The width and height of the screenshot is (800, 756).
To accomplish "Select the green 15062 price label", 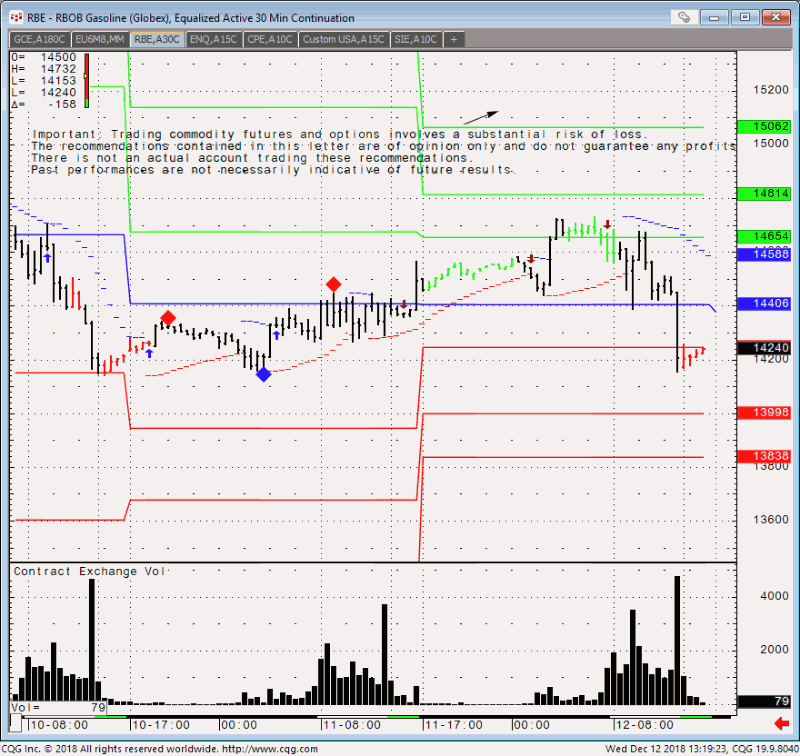I will pyautogui.click(x=764, y=126).
